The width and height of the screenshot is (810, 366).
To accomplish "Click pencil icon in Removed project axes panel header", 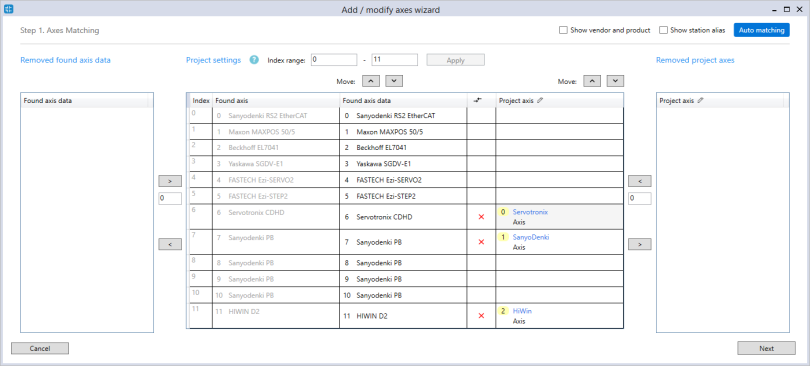I will tap(700, 101).
